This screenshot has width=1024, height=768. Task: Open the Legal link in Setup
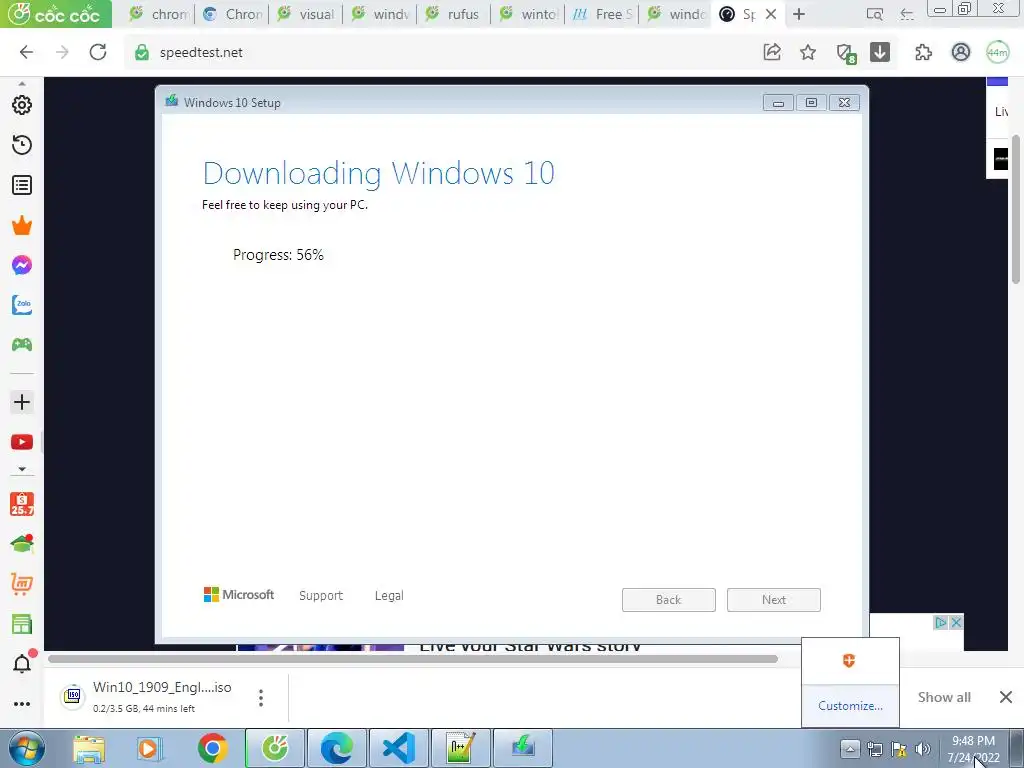coord(389,596)
